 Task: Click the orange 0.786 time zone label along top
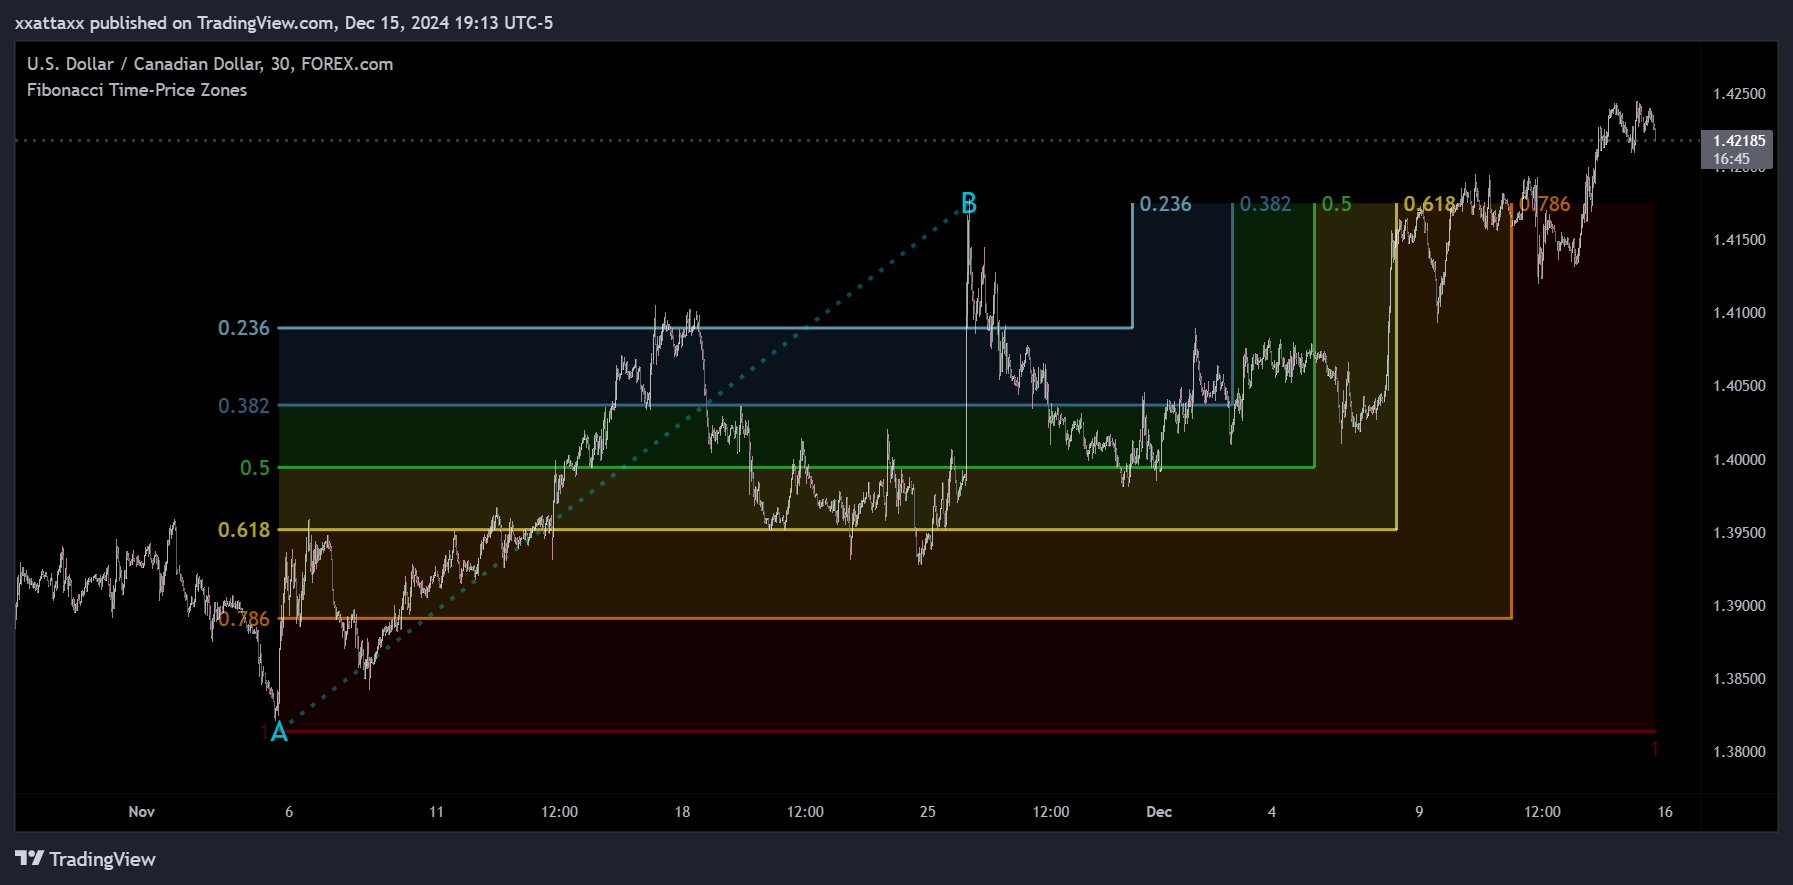tap(1545, 204)
